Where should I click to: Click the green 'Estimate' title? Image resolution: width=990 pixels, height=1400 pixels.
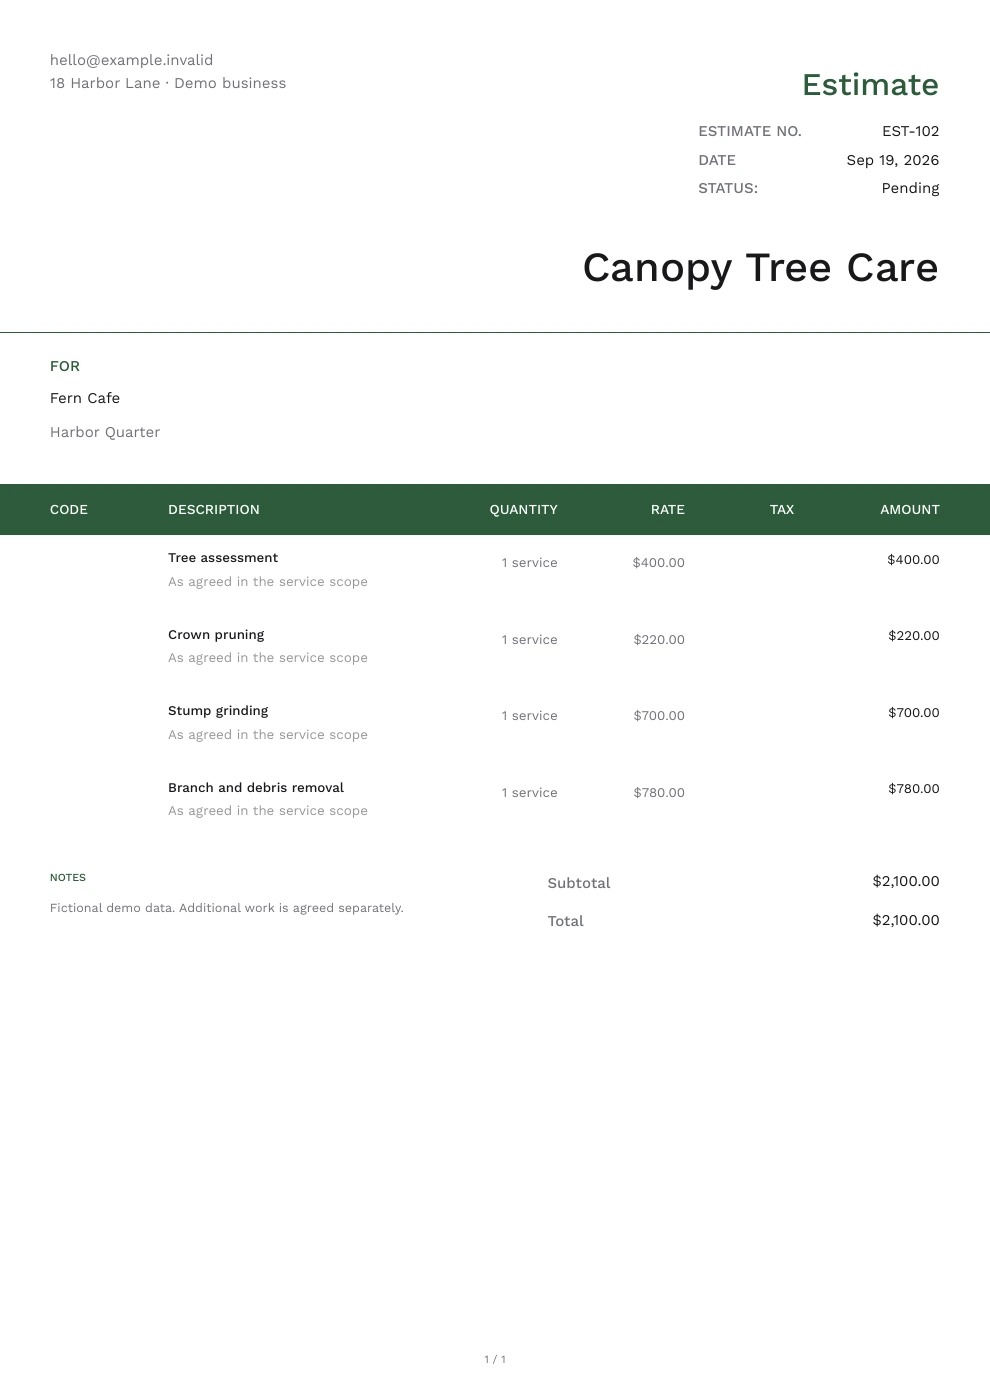[x=870, y=85]
